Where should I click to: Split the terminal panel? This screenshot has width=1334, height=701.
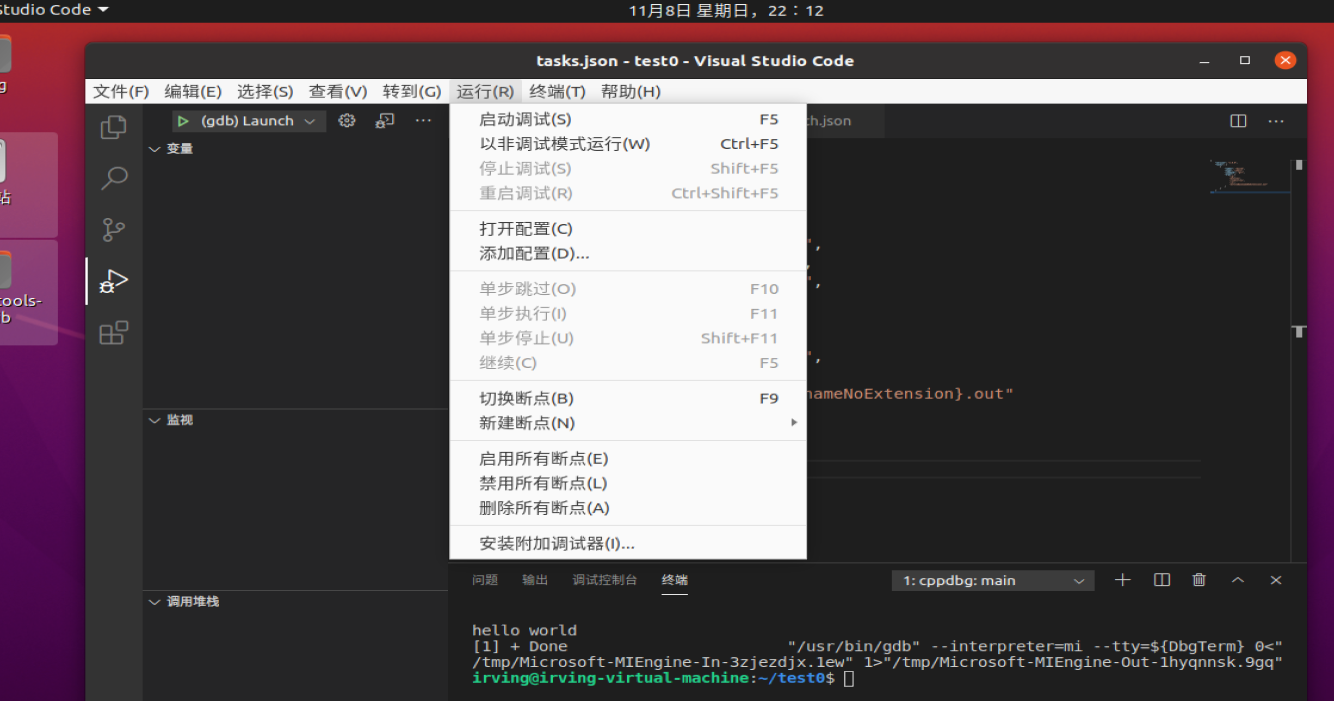point(1162,580)
